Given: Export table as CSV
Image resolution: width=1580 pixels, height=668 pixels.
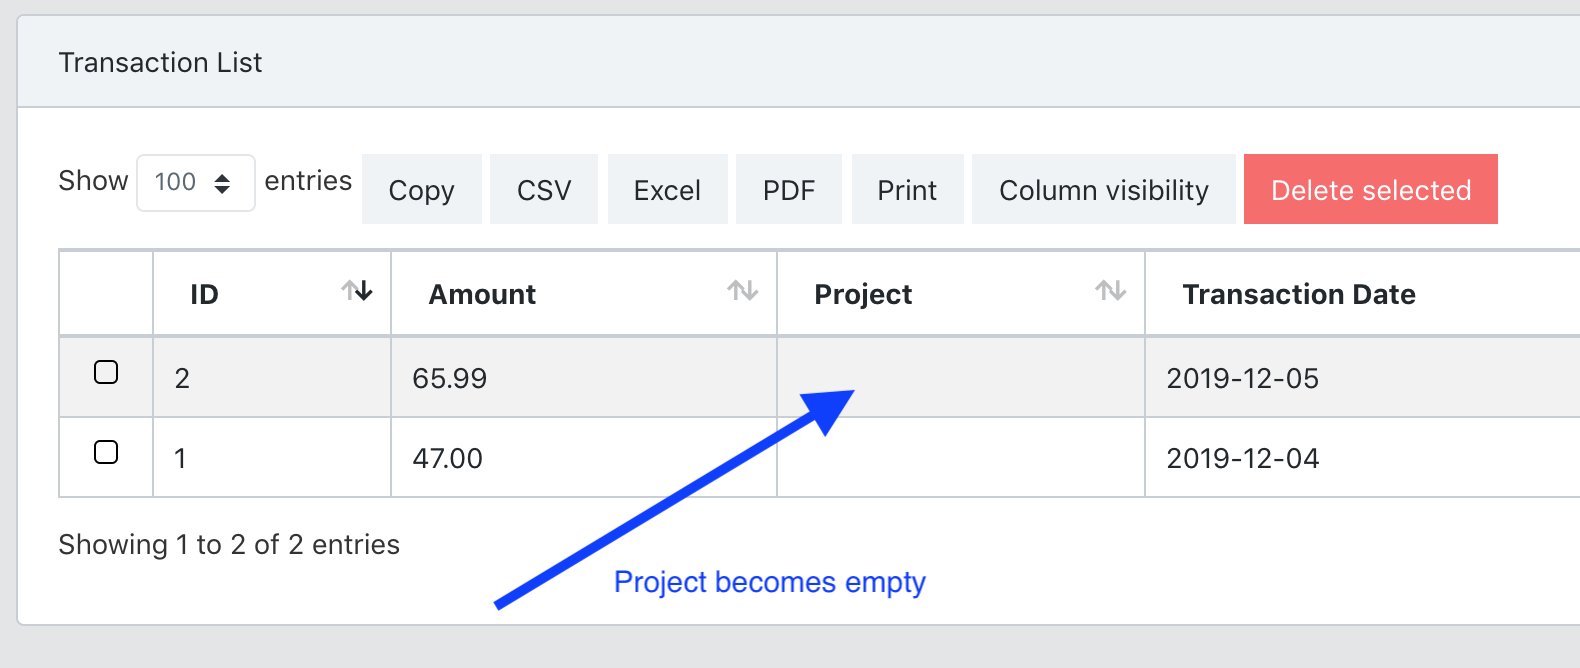Looking at the screenshot, I should pyautogui.click(x=544, y=189).
